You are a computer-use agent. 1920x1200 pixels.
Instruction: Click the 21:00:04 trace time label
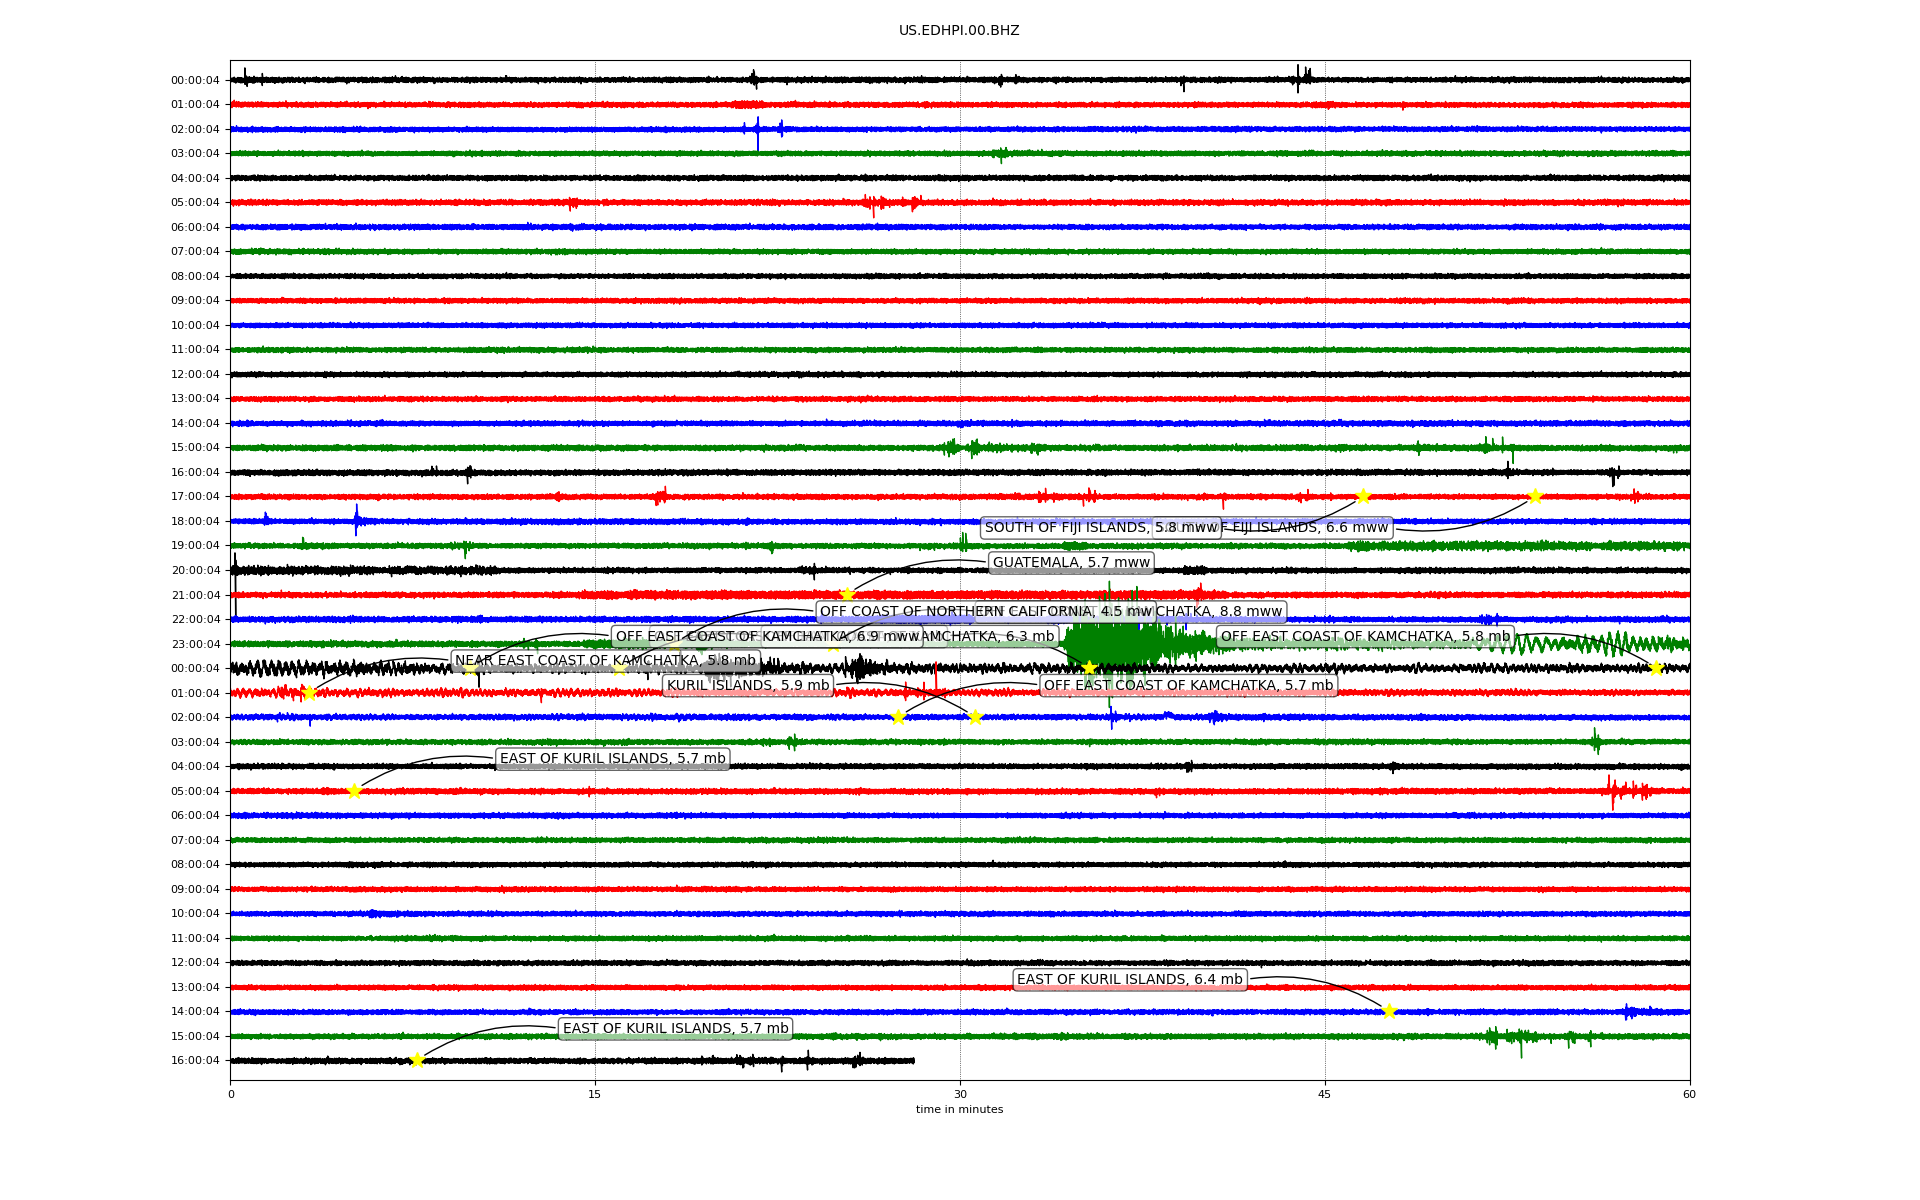(x=195, y=596)
